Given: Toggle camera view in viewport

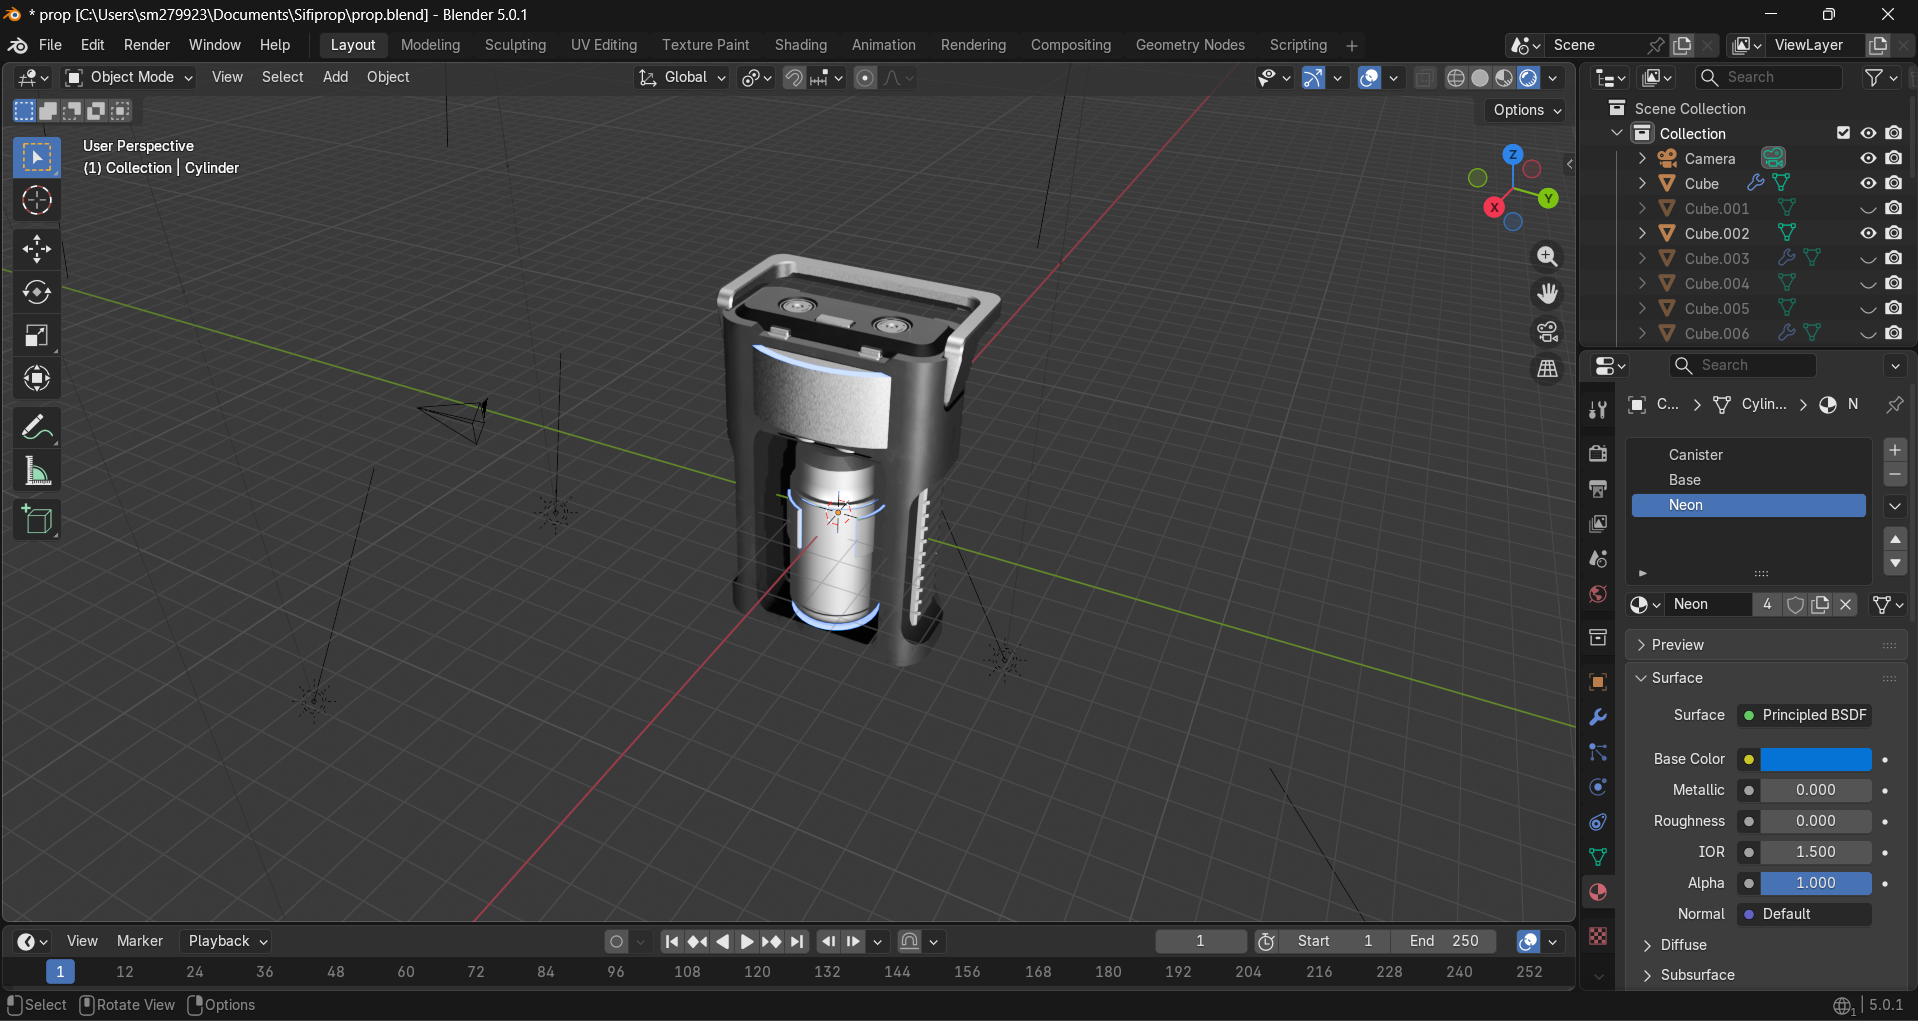Looking at the screenshot, I should (x=1547, y=331).
